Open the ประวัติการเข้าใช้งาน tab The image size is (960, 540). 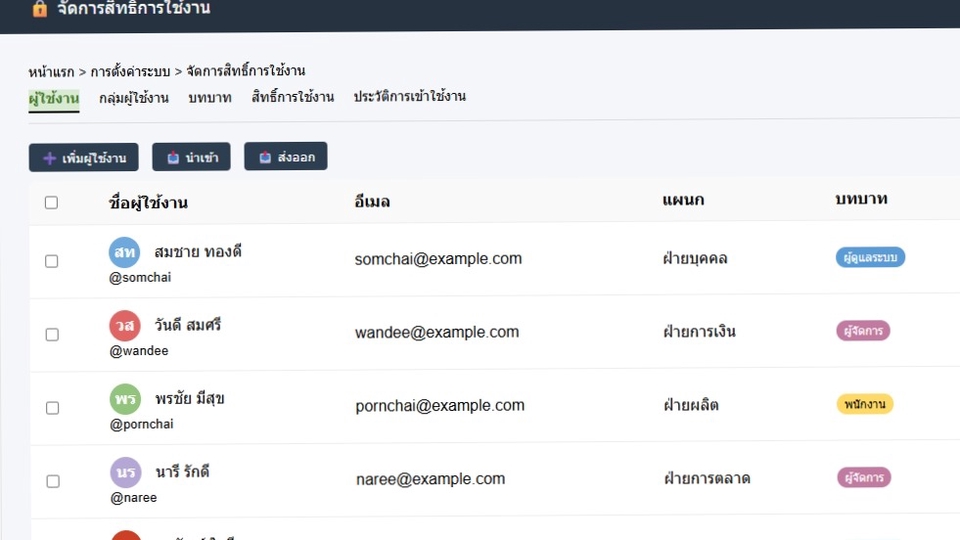pos(410,96)
